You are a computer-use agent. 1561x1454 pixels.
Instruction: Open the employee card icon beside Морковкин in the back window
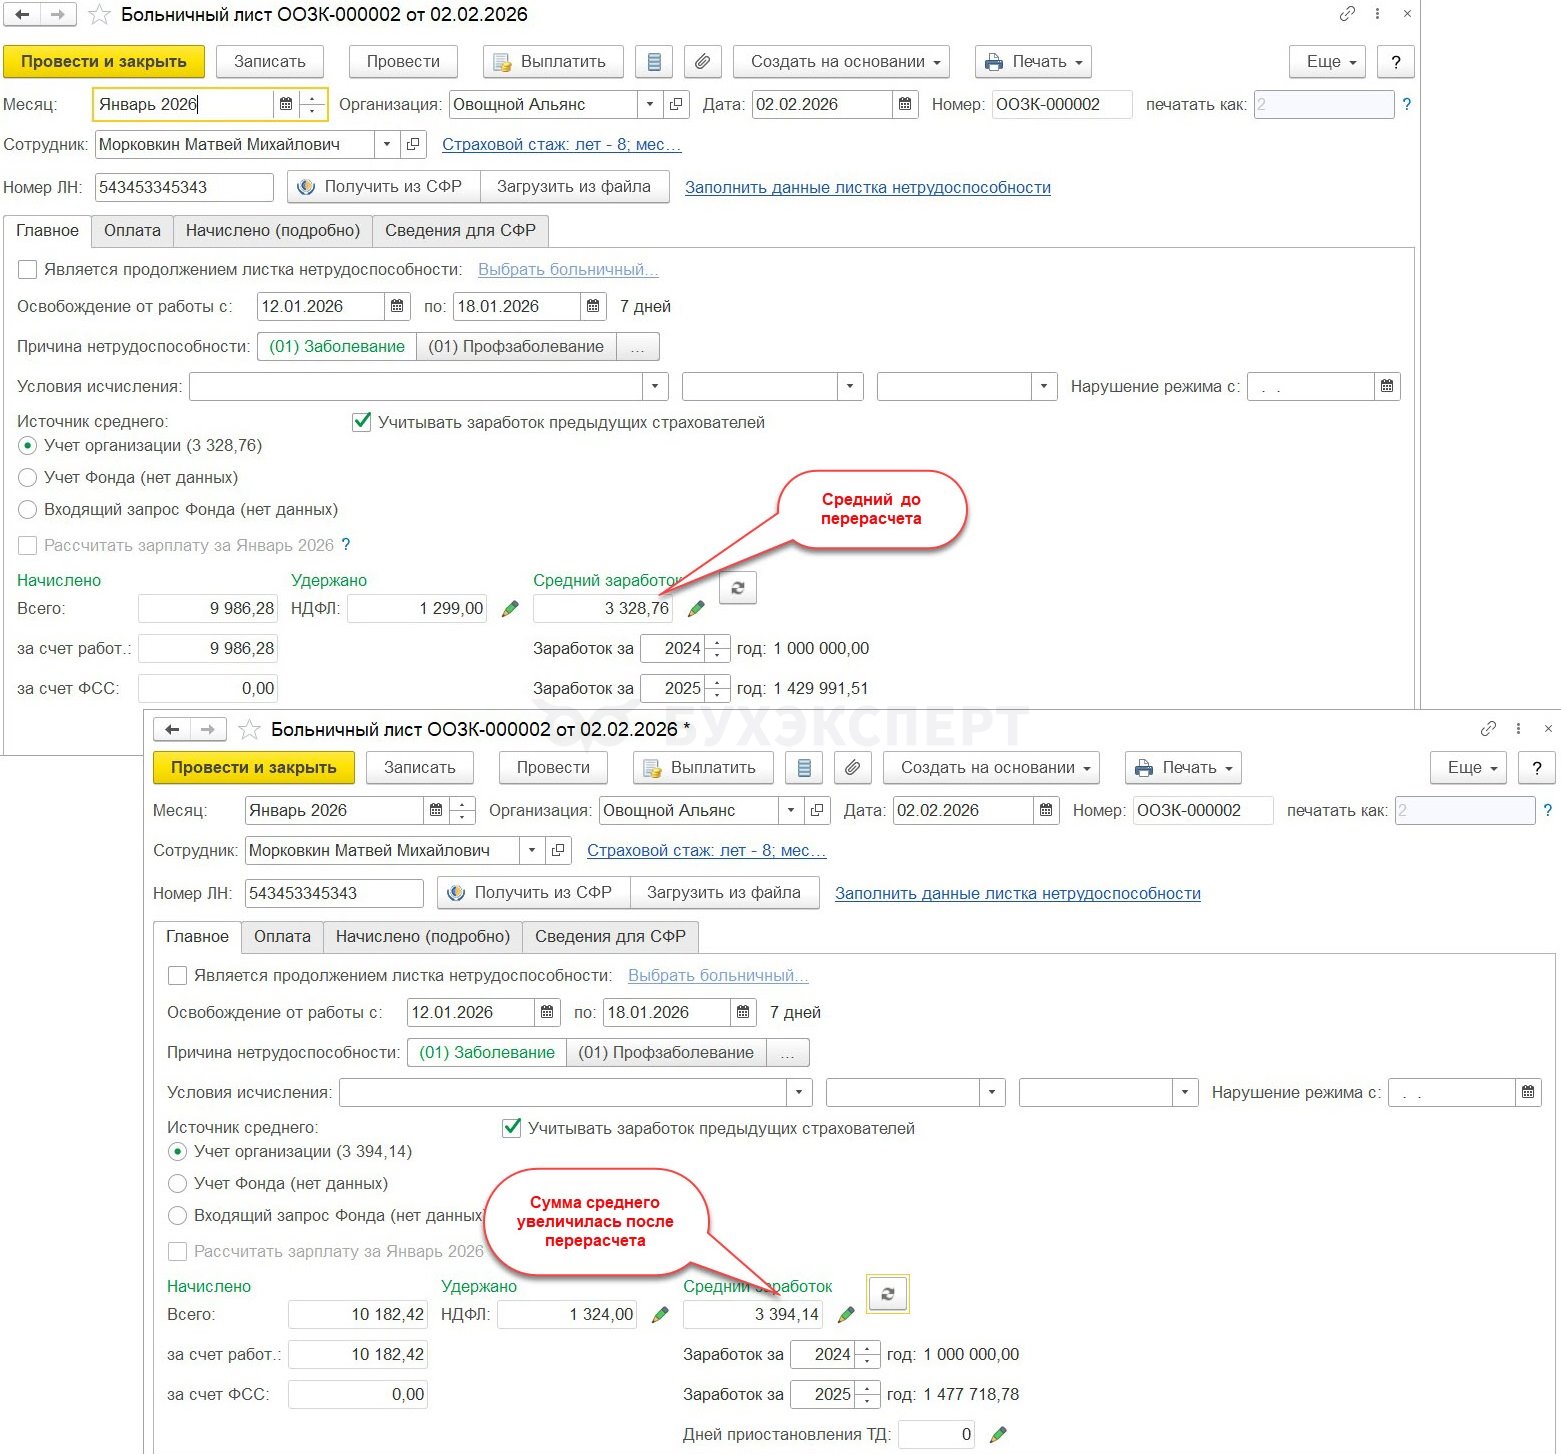413,144
